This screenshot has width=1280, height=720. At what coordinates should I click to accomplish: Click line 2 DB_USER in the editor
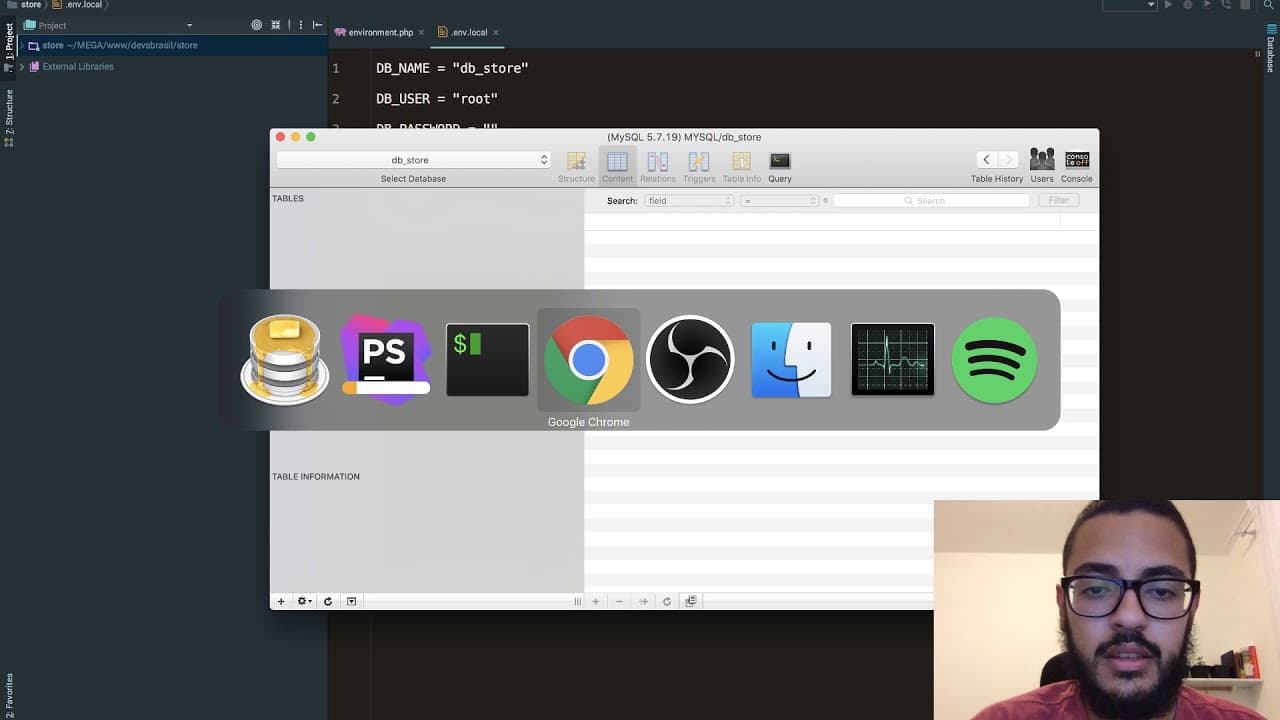click(x=437, y=99)
